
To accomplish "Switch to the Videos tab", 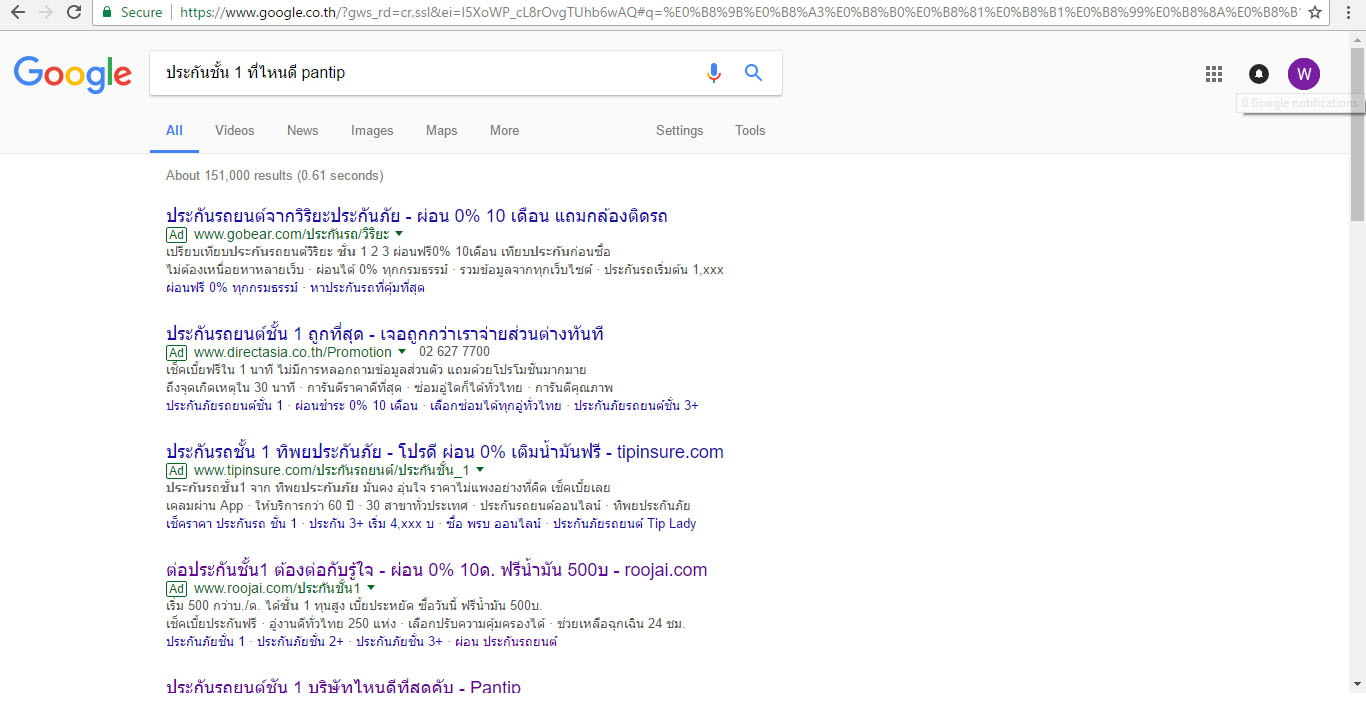I will click(x=235, y=130).
